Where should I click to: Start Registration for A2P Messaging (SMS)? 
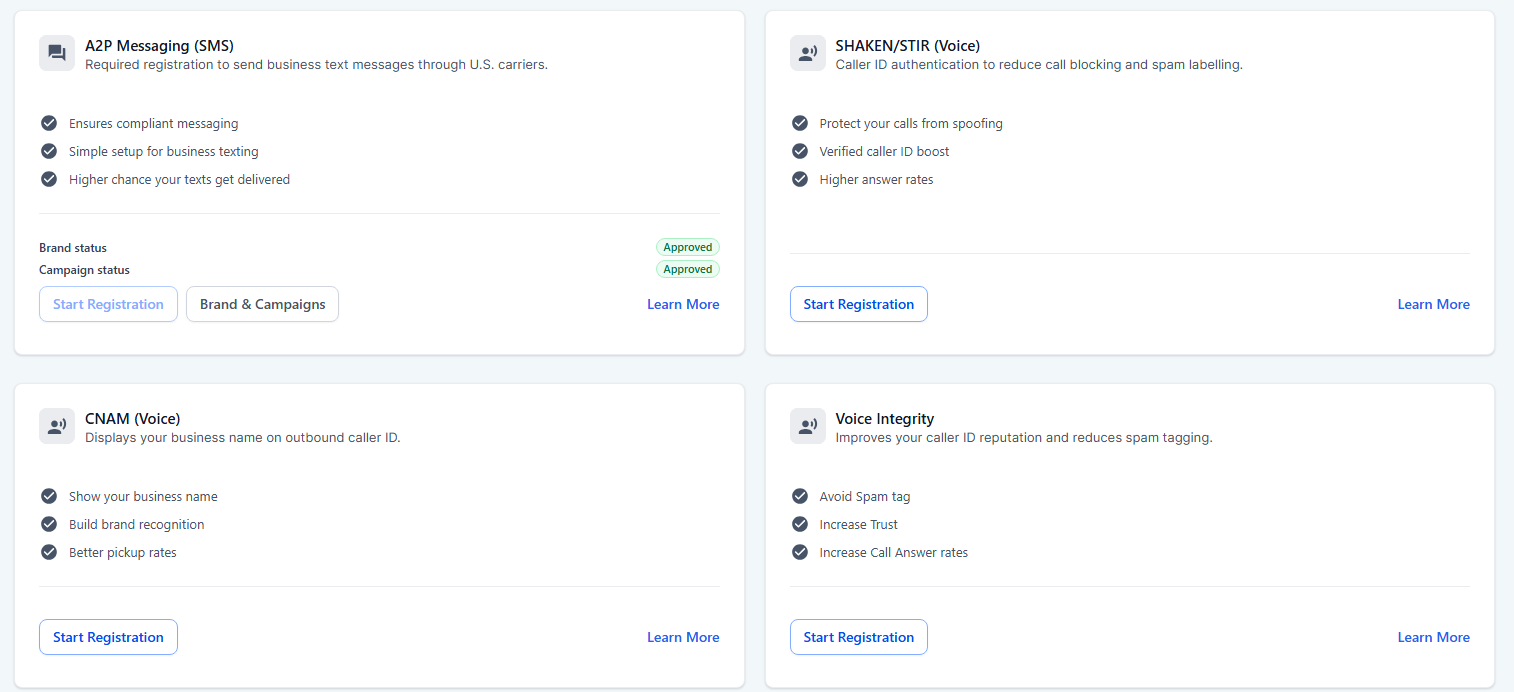point(108,304)
